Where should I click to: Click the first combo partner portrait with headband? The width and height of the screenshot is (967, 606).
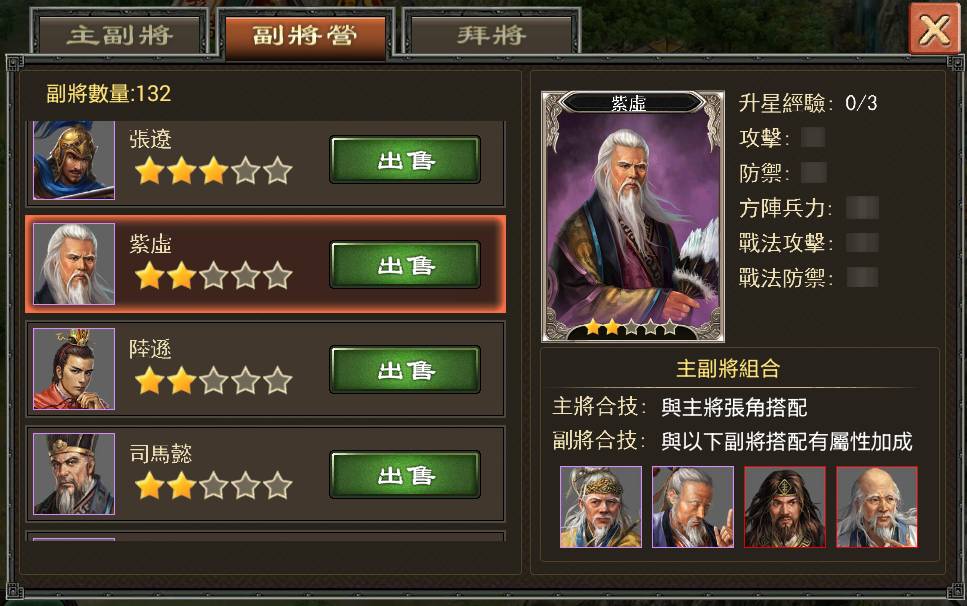click(601, 507)
